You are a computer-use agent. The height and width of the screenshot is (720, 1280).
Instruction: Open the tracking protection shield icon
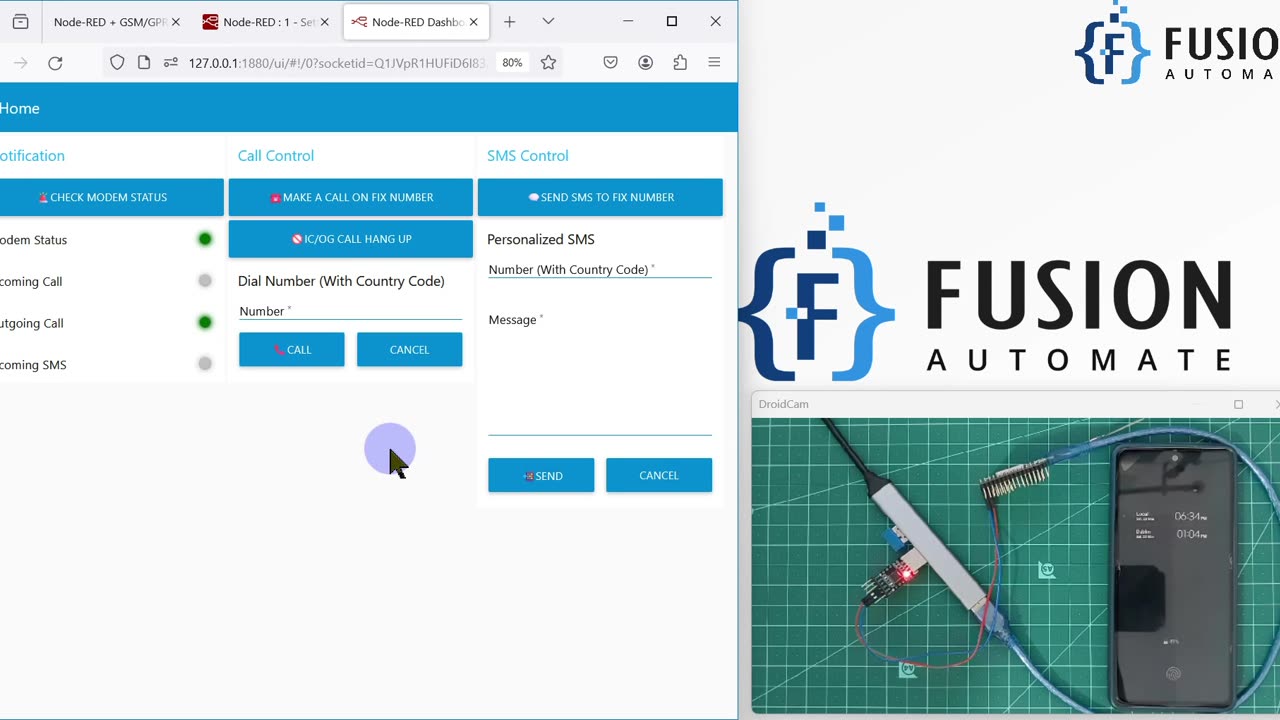[117, 63]
